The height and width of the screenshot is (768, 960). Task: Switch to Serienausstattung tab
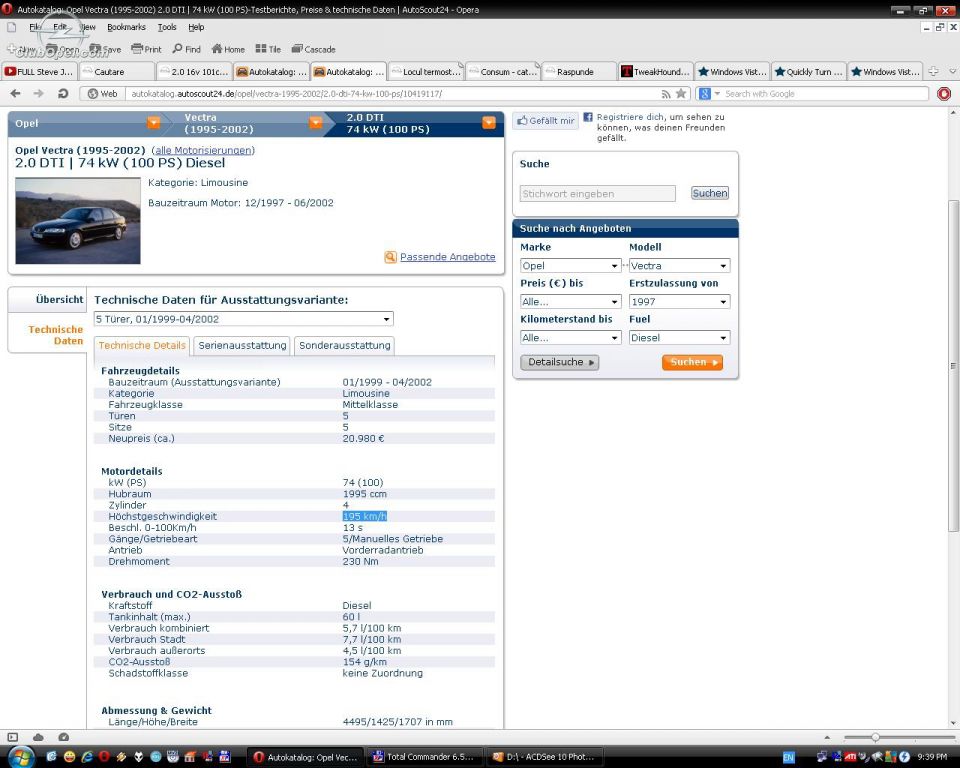pyautogui.click(x=242, y=345)
